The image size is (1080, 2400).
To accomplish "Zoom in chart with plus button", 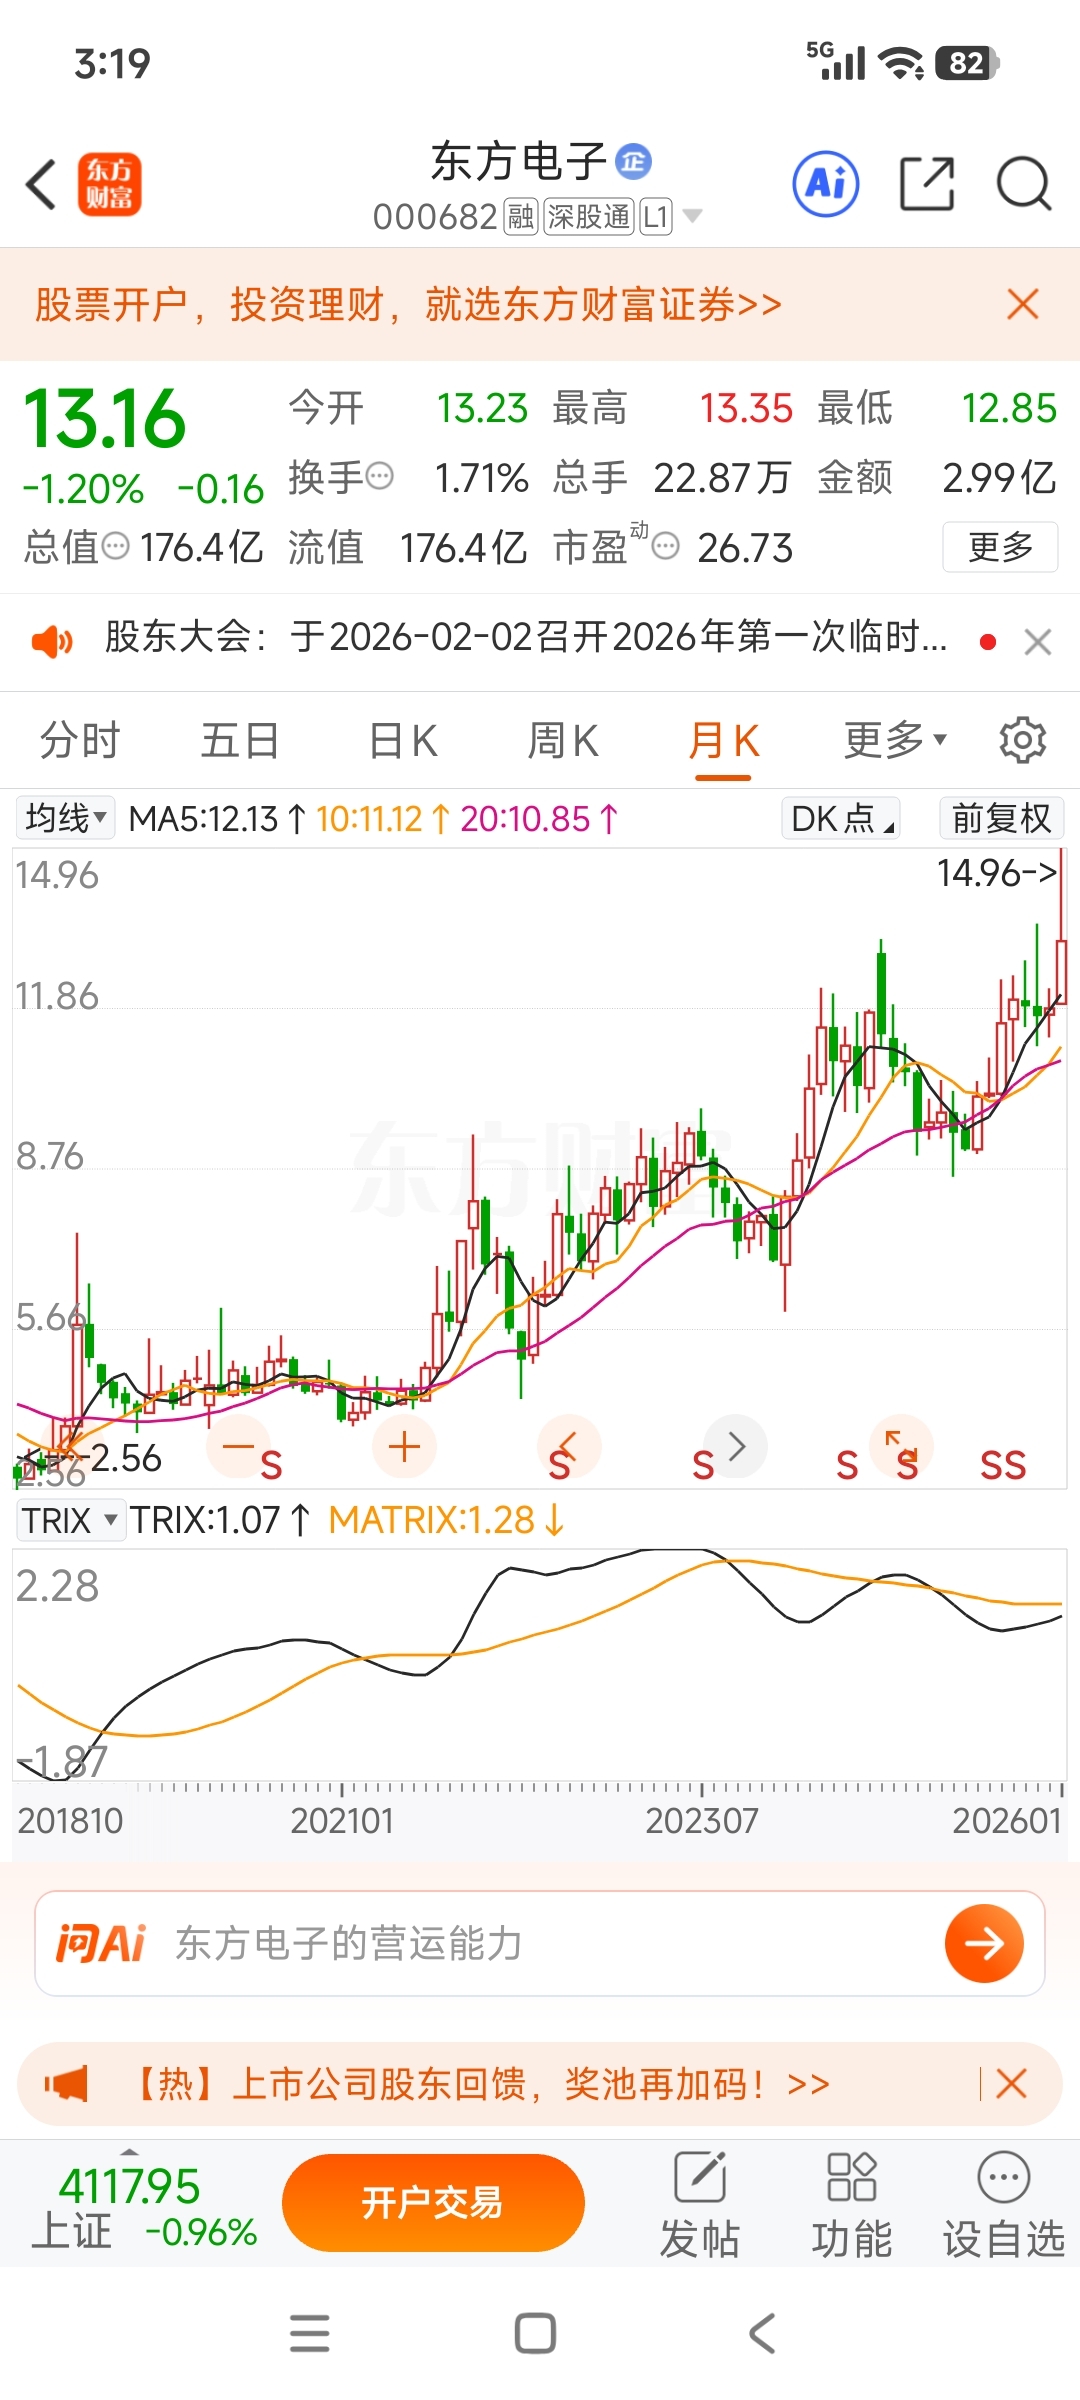I will pyautogui.click(x=404, y=1446).
